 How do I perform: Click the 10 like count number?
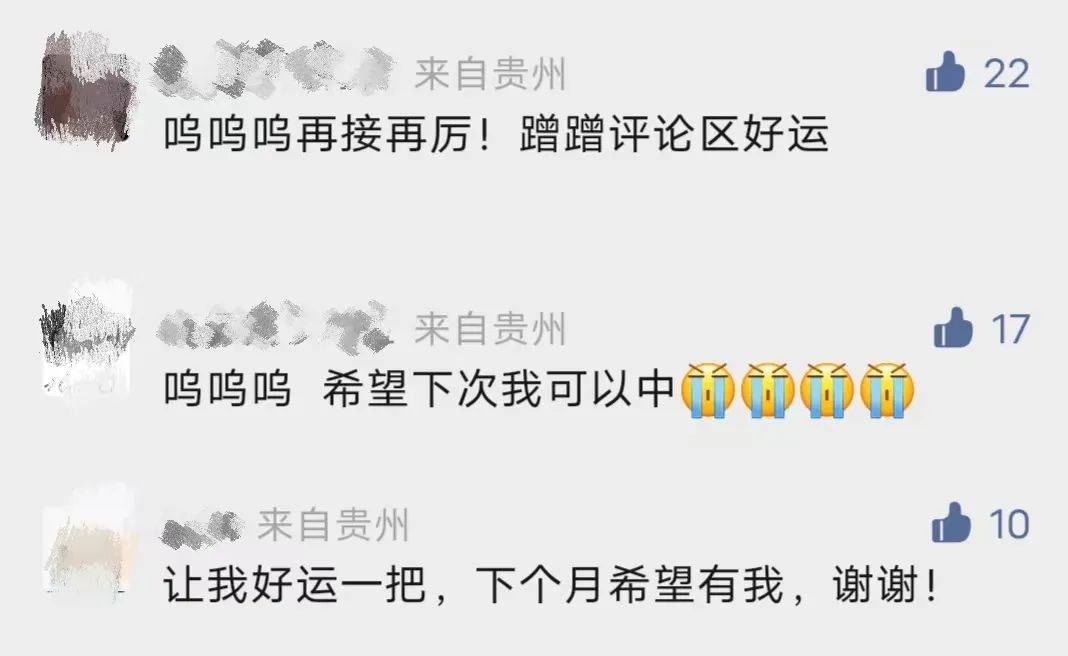tap(1009, 525)
